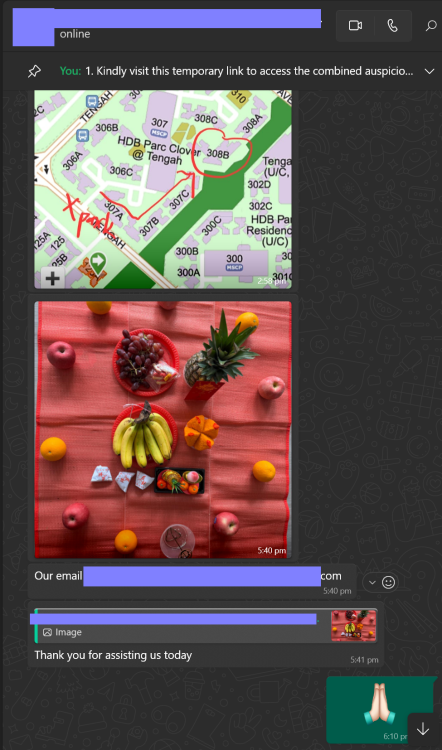Click quoted image thumbnail in reply

click(x=354, y=626)
